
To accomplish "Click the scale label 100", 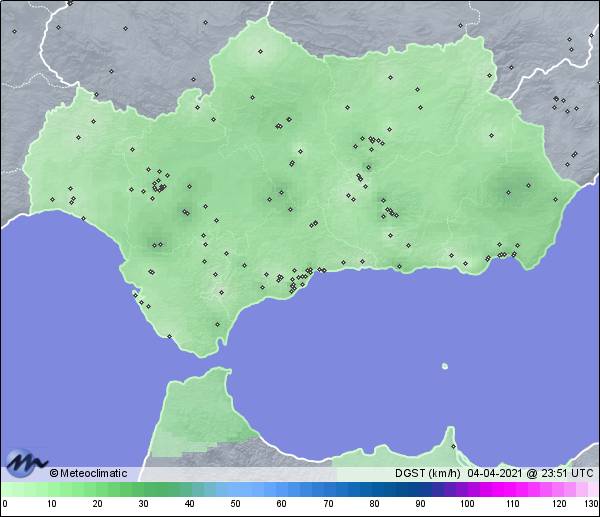I will (x=467, y=503).
